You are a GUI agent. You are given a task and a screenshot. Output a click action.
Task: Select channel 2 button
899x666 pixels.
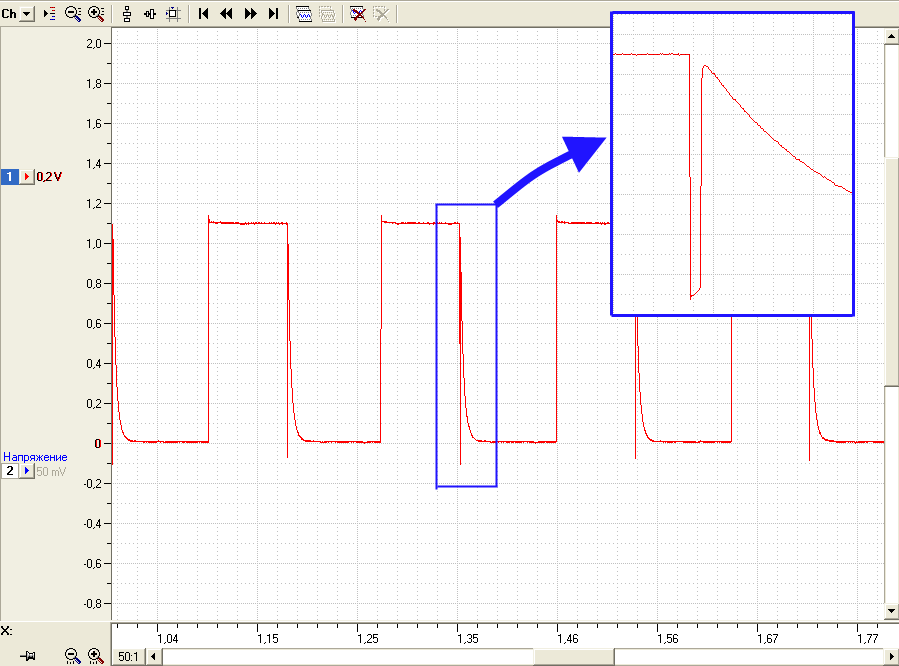(10, 471)
